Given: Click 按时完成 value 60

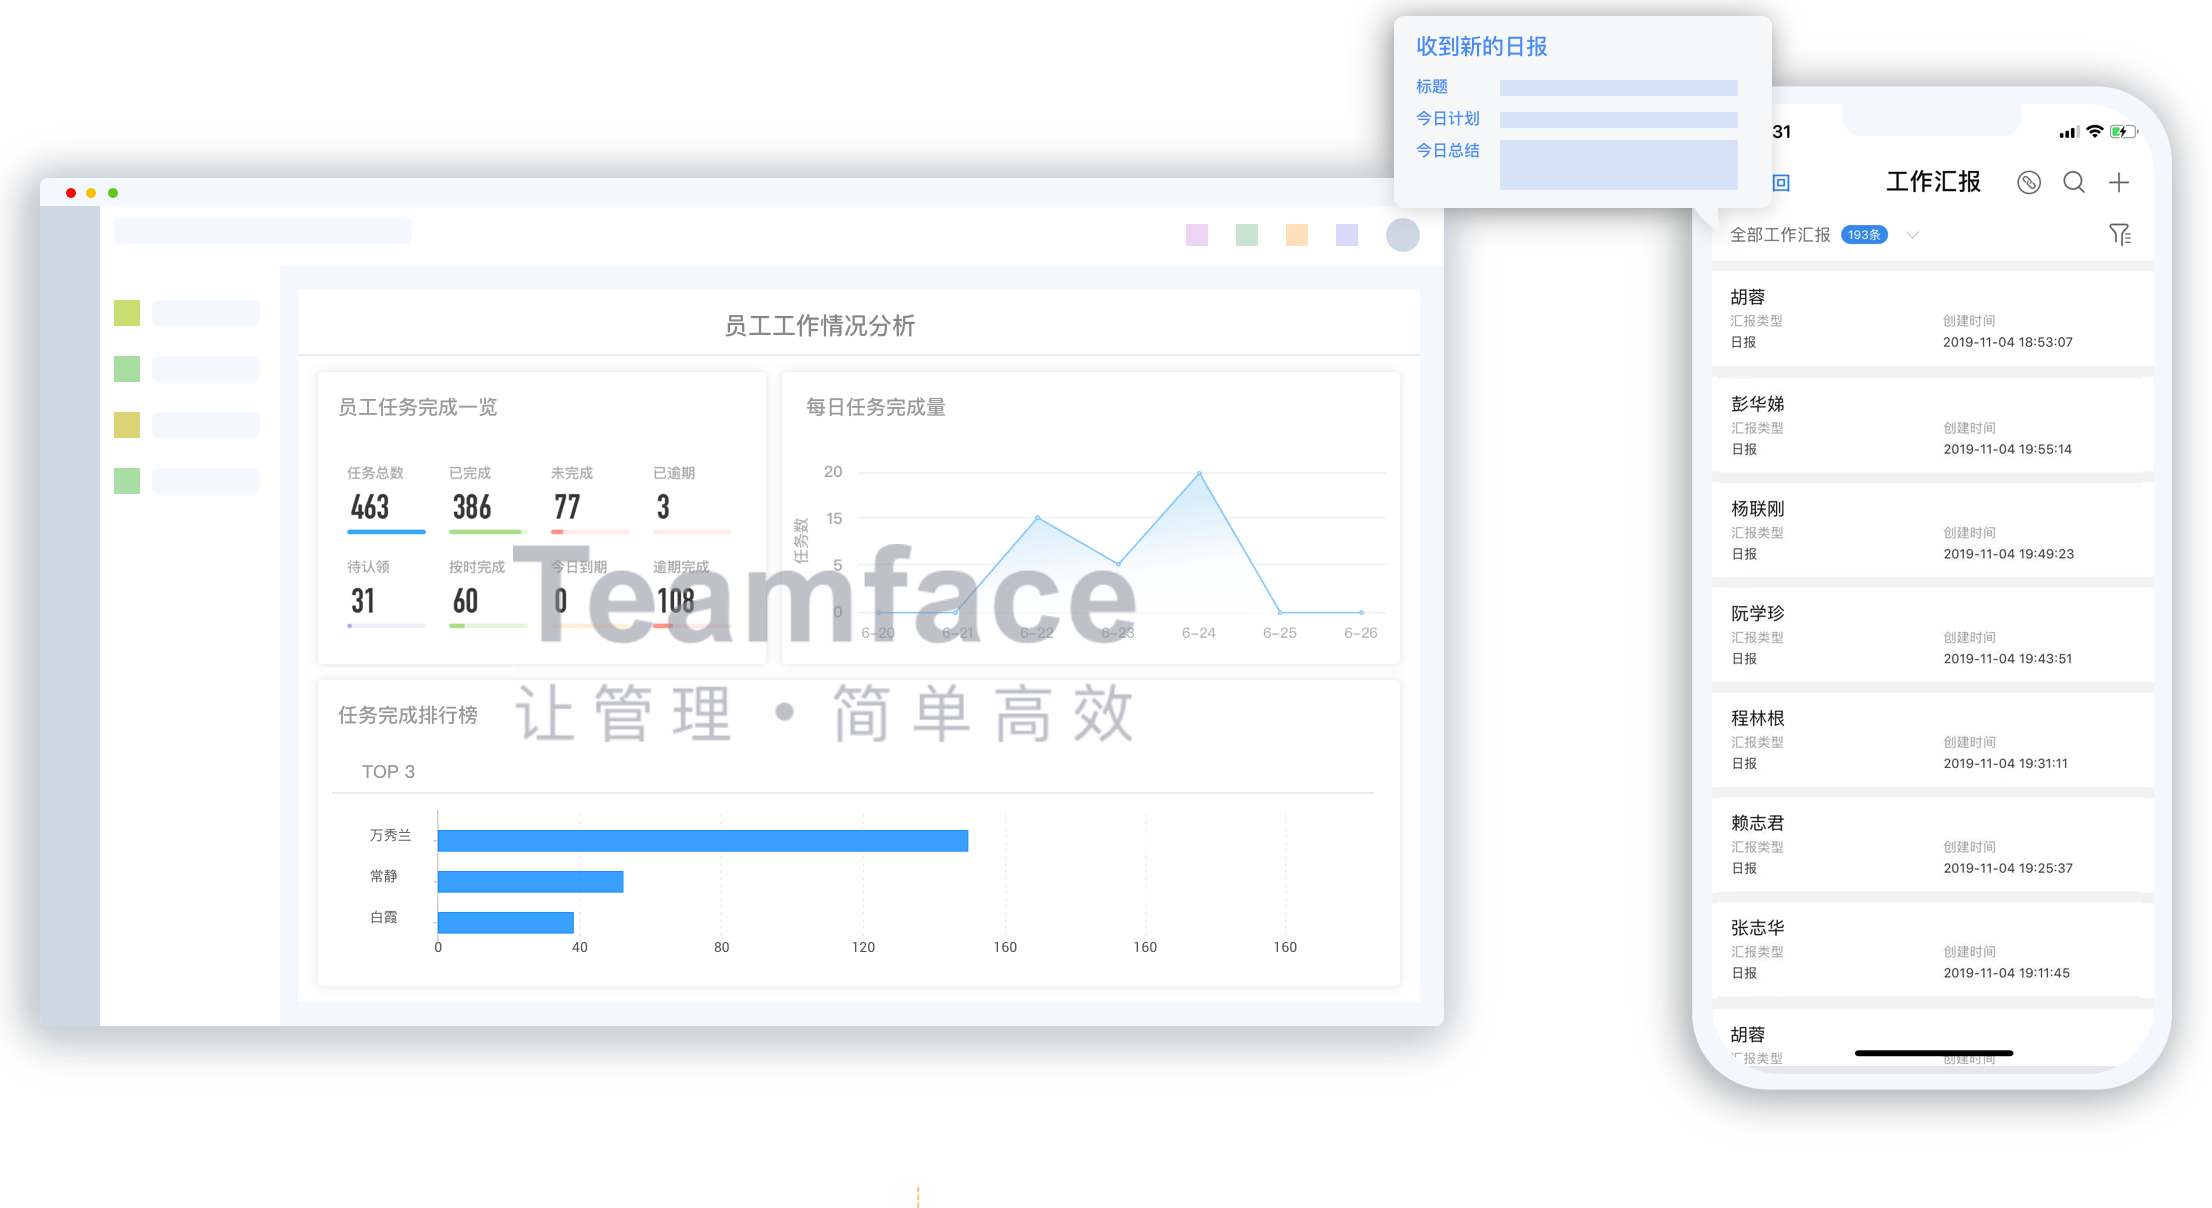Looking at the screenshot, I should 465,601.
